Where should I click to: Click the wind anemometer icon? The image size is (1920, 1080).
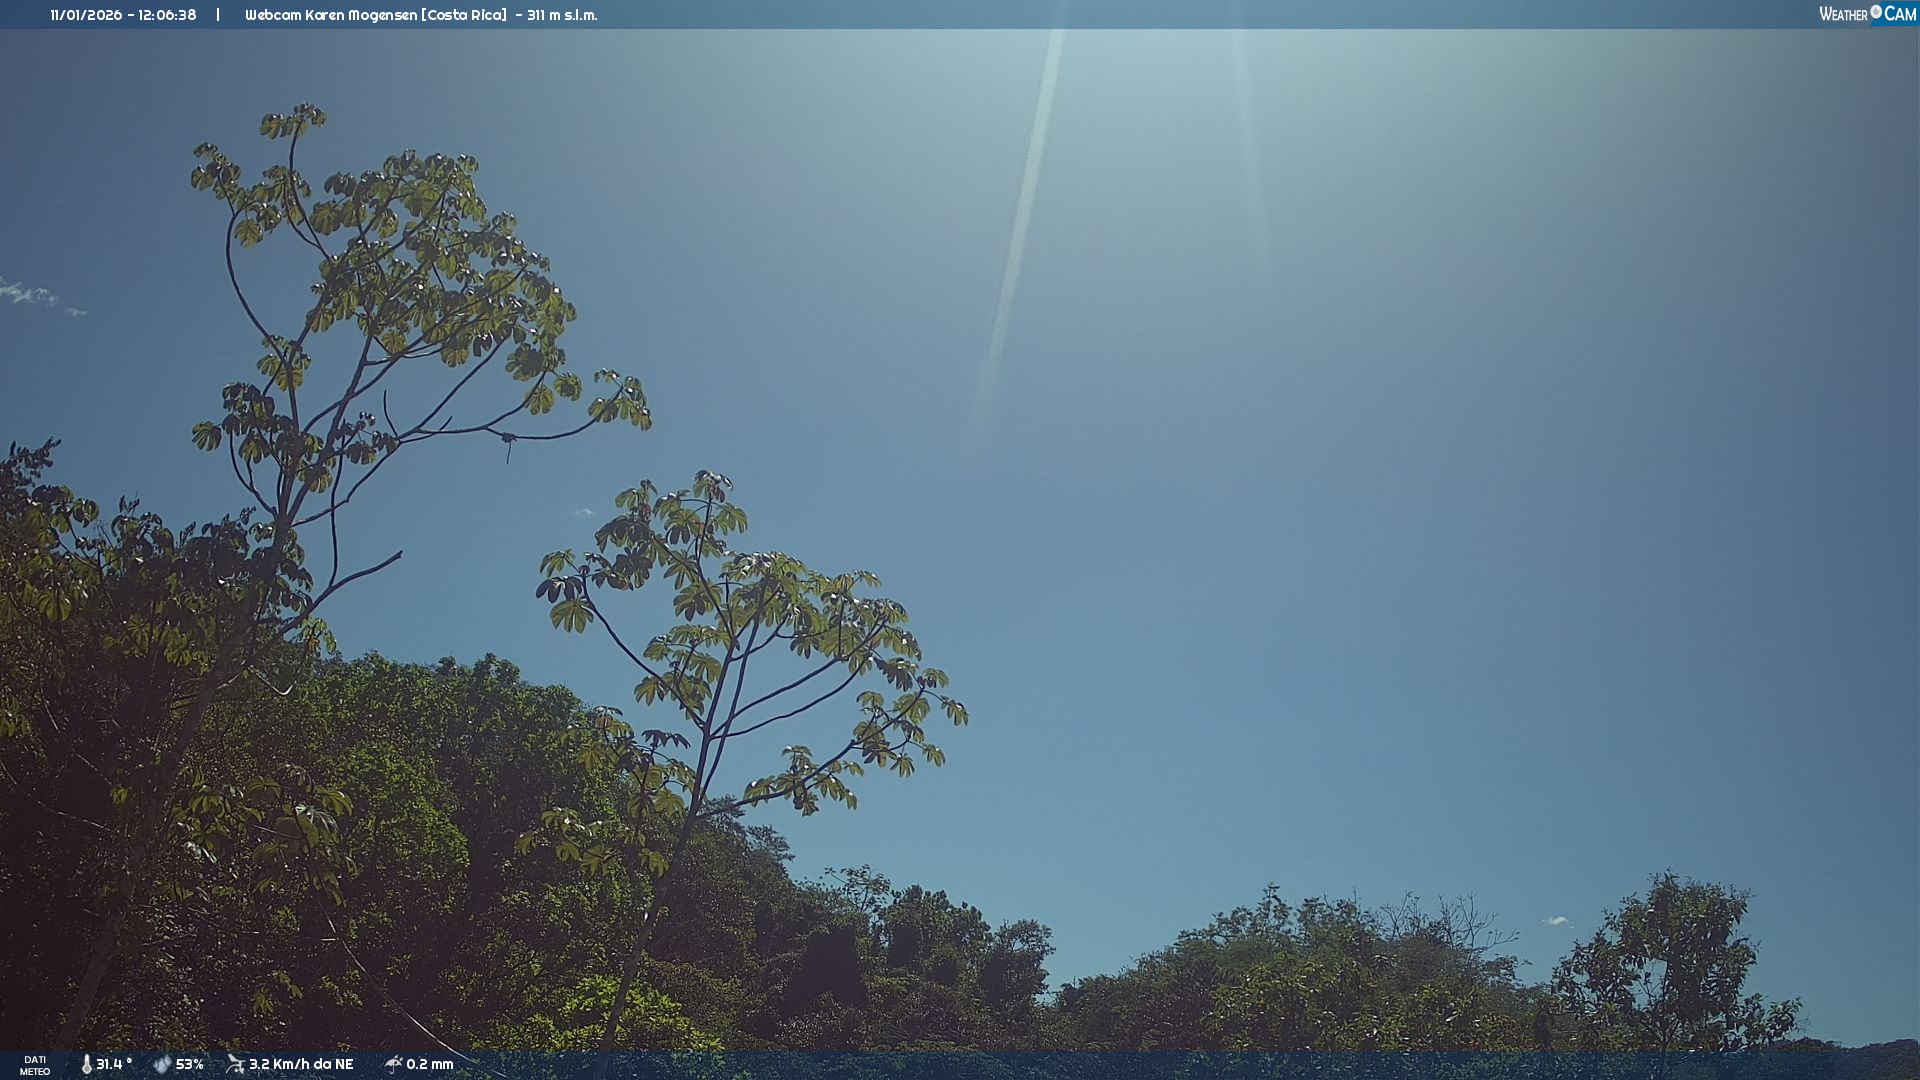pyautogui.click(x=235, y=1064)
